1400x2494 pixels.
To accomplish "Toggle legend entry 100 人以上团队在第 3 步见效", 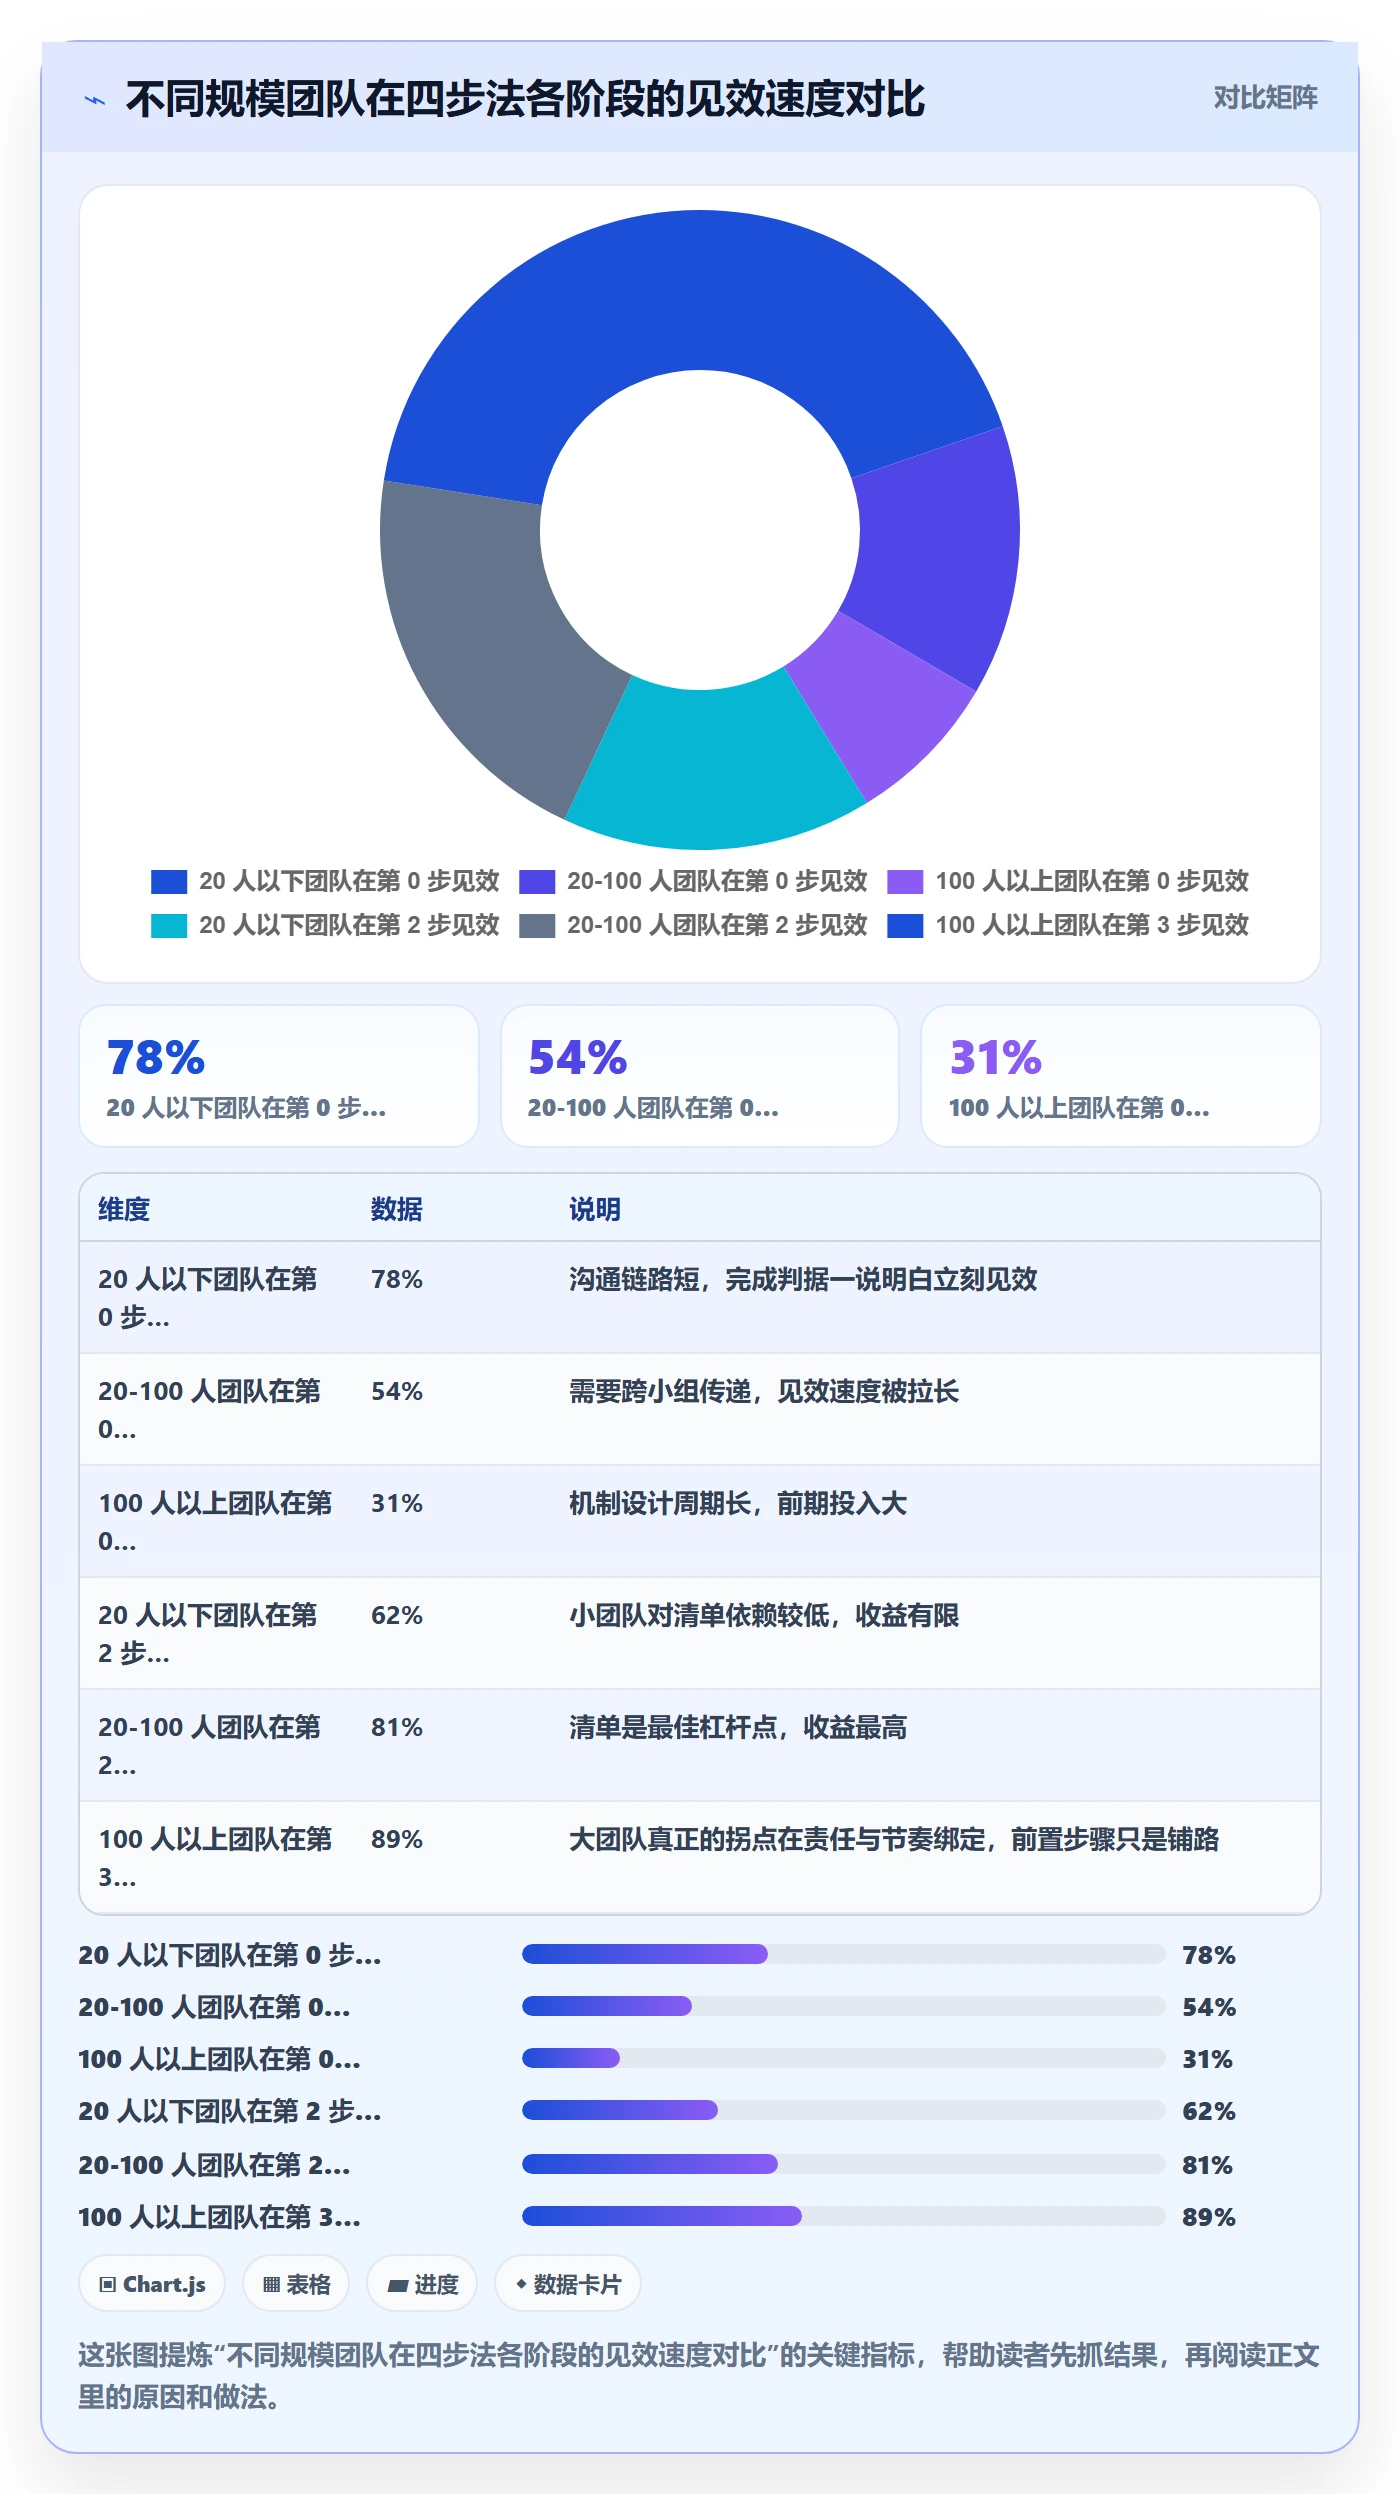I will 1067,925.
